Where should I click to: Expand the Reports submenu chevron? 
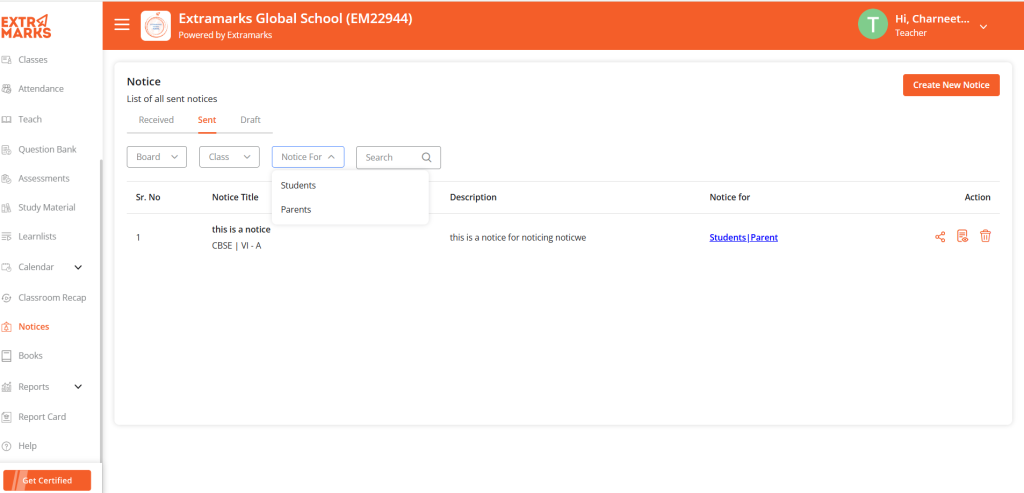pyautogui.click(x=78, y=387)
